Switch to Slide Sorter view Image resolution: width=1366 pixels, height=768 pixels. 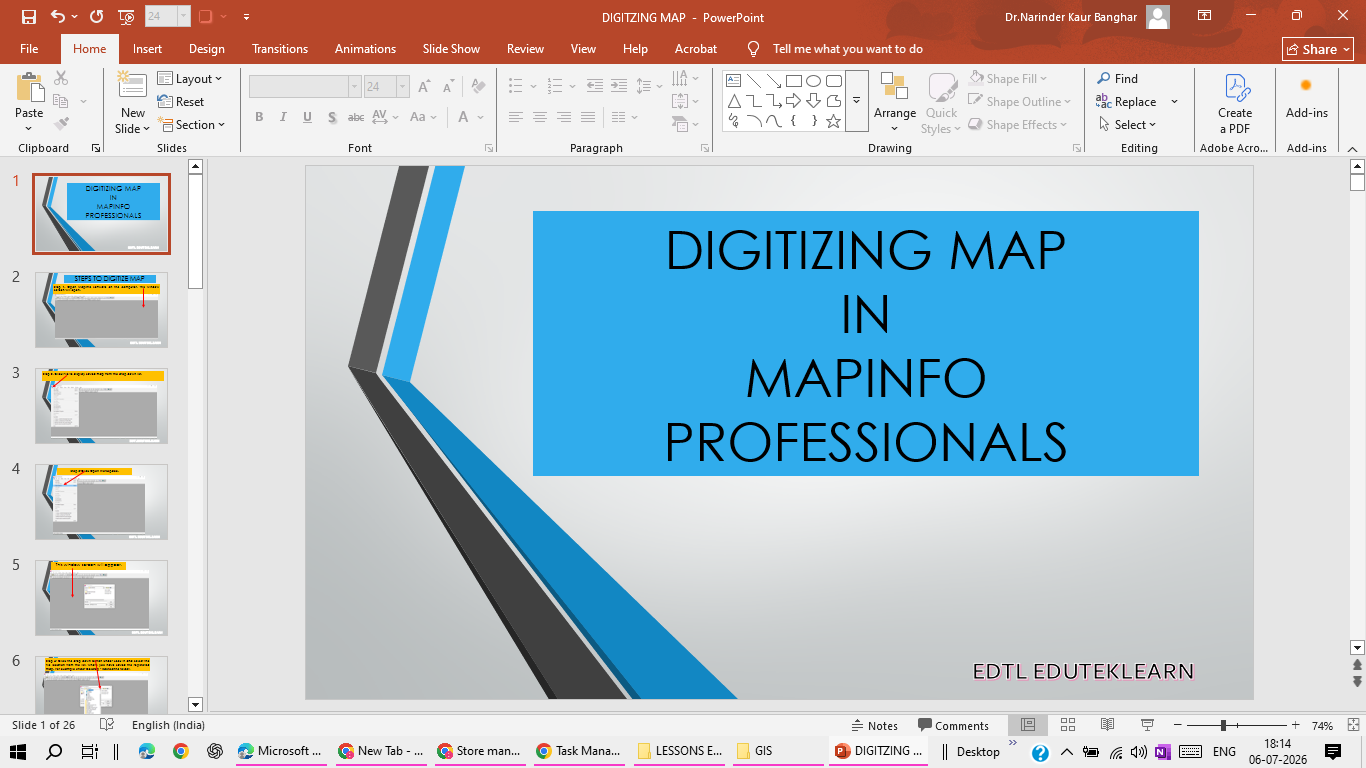1067,725
